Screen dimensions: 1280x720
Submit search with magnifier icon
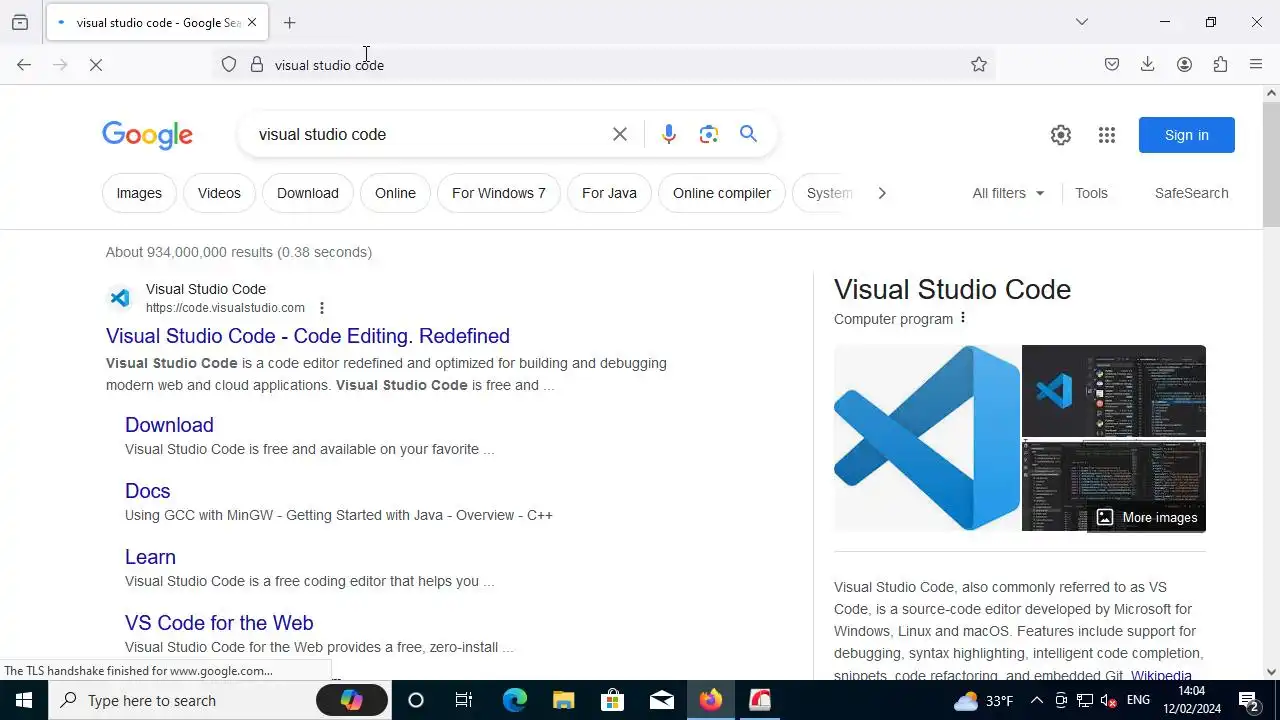click(x=748, y=134)
